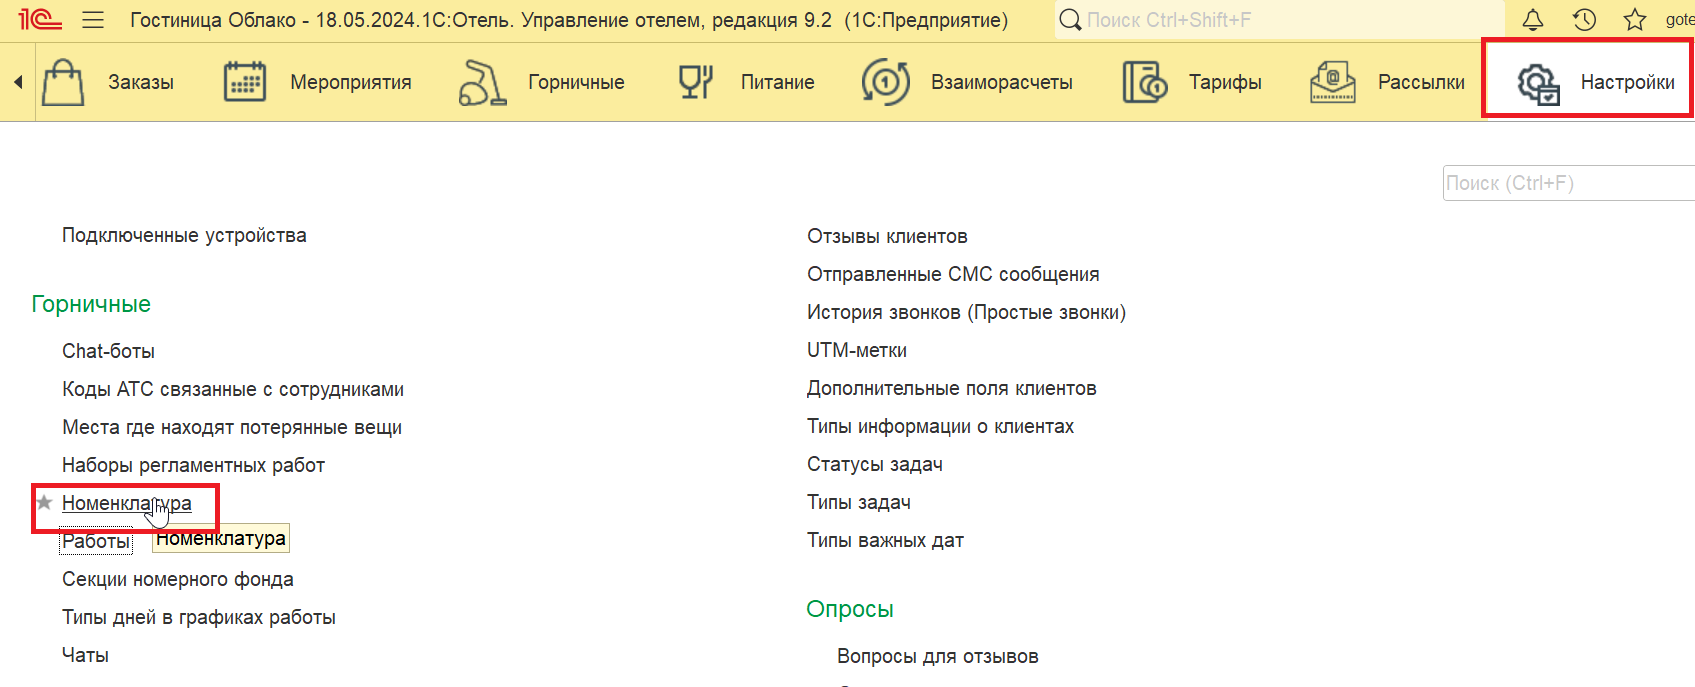The height and width of the screenshot is (687, 1695).
Task: Open Отправленные СМС сообщения link
Action: (x=953, y=274)
